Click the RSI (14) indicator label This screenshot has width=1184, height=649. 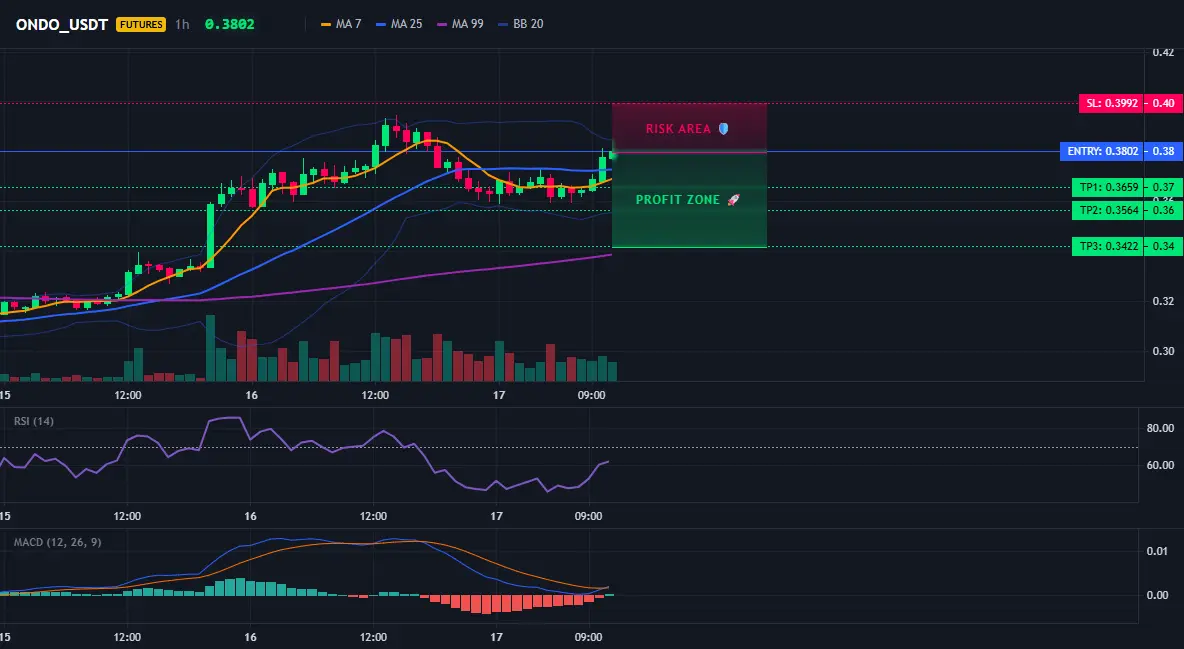34,421
